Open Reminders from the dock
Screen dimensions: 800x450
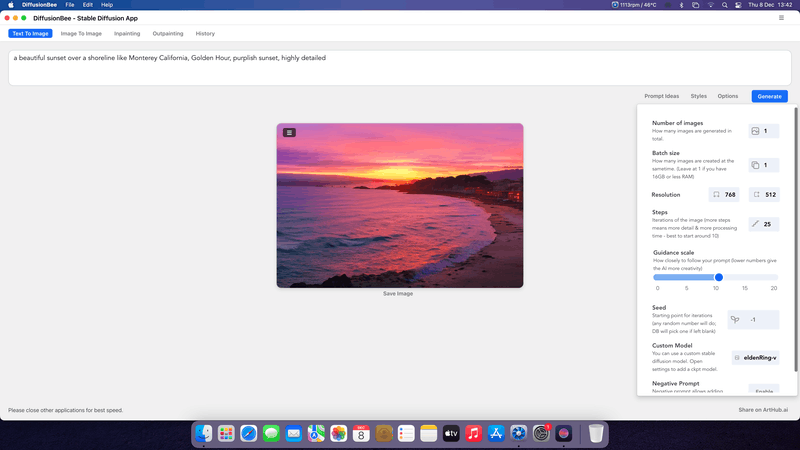[406, 434]
